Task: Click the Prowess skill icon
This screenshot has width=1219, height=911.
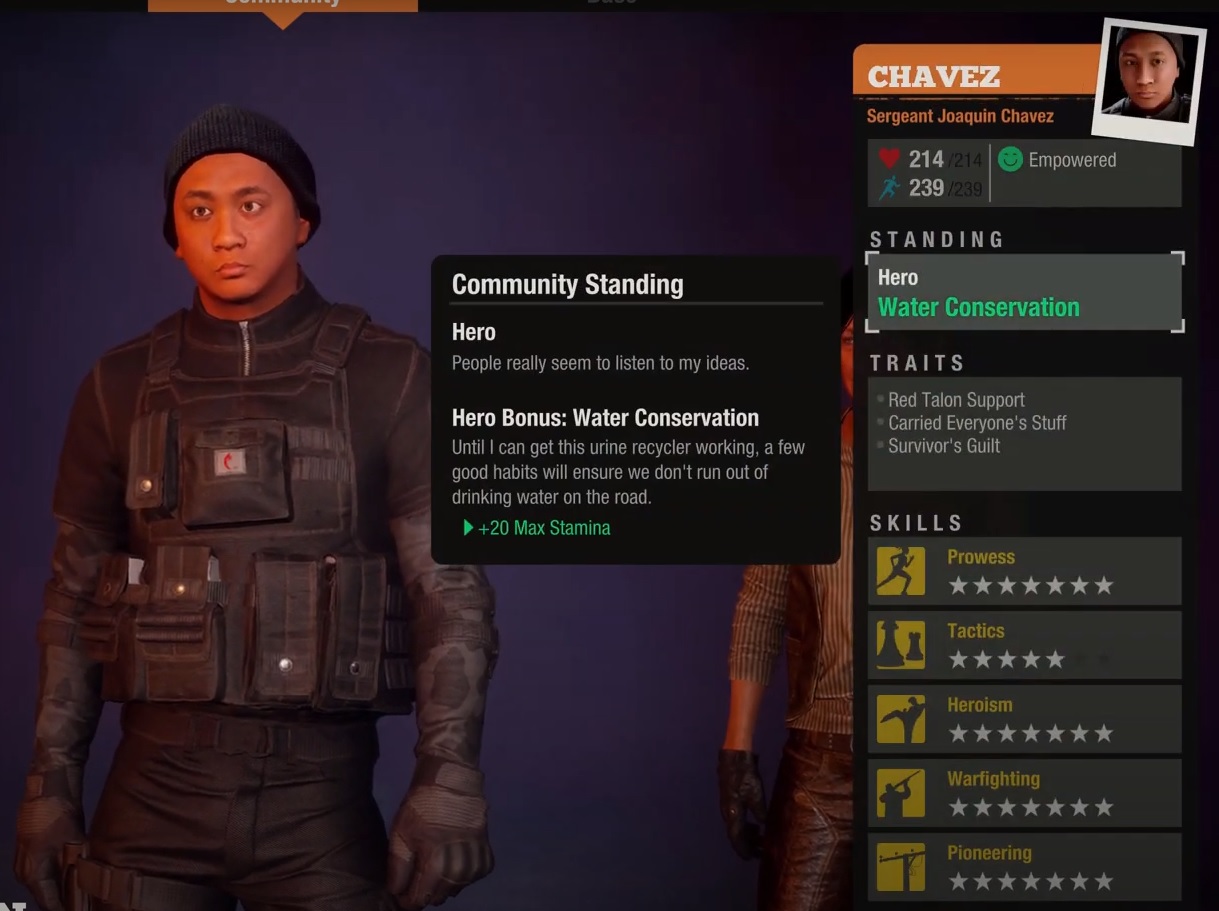Action: [x=901, y=571]
